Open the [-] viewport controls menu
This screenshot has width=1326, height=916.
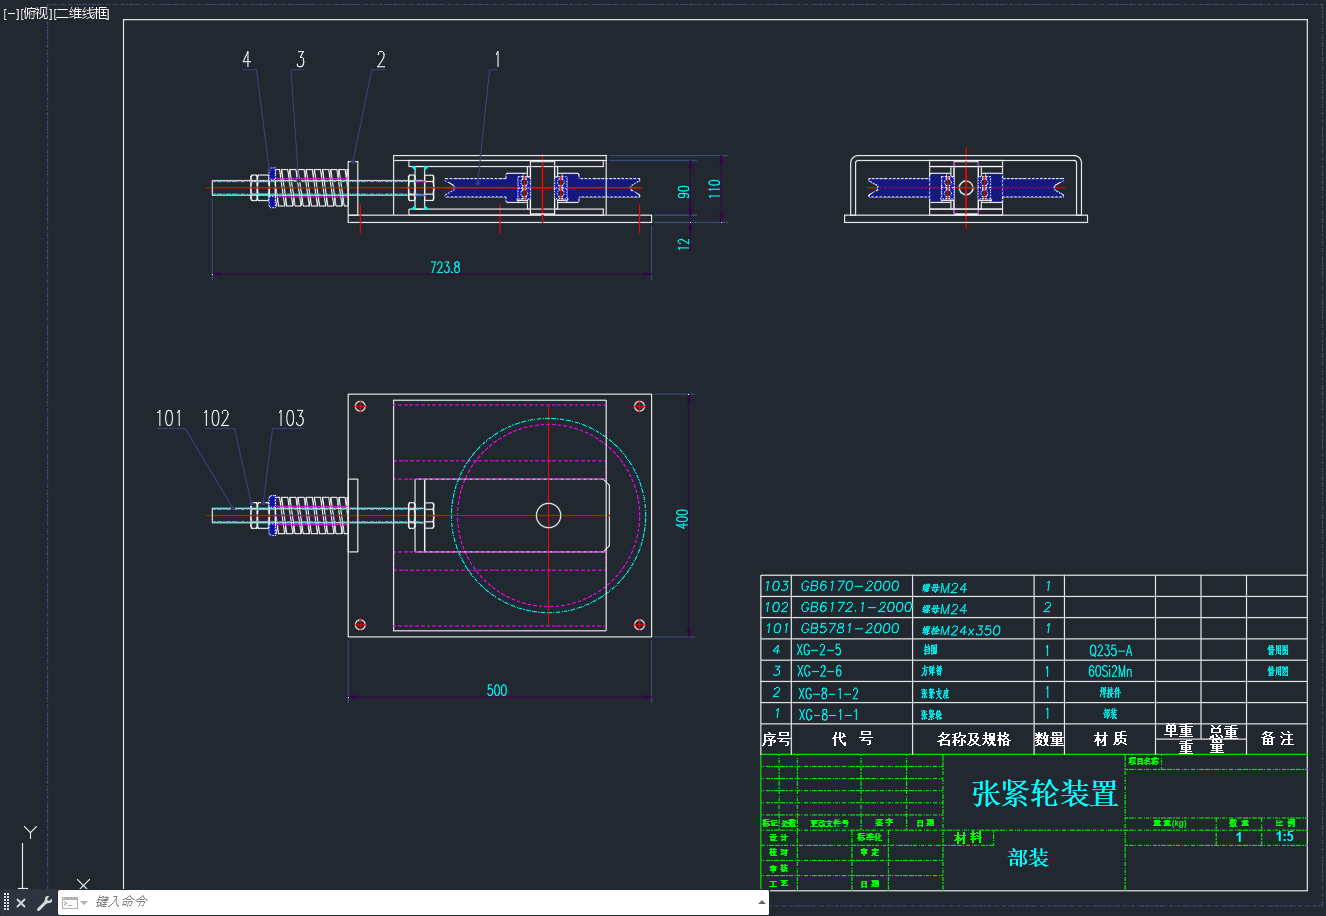11,13
